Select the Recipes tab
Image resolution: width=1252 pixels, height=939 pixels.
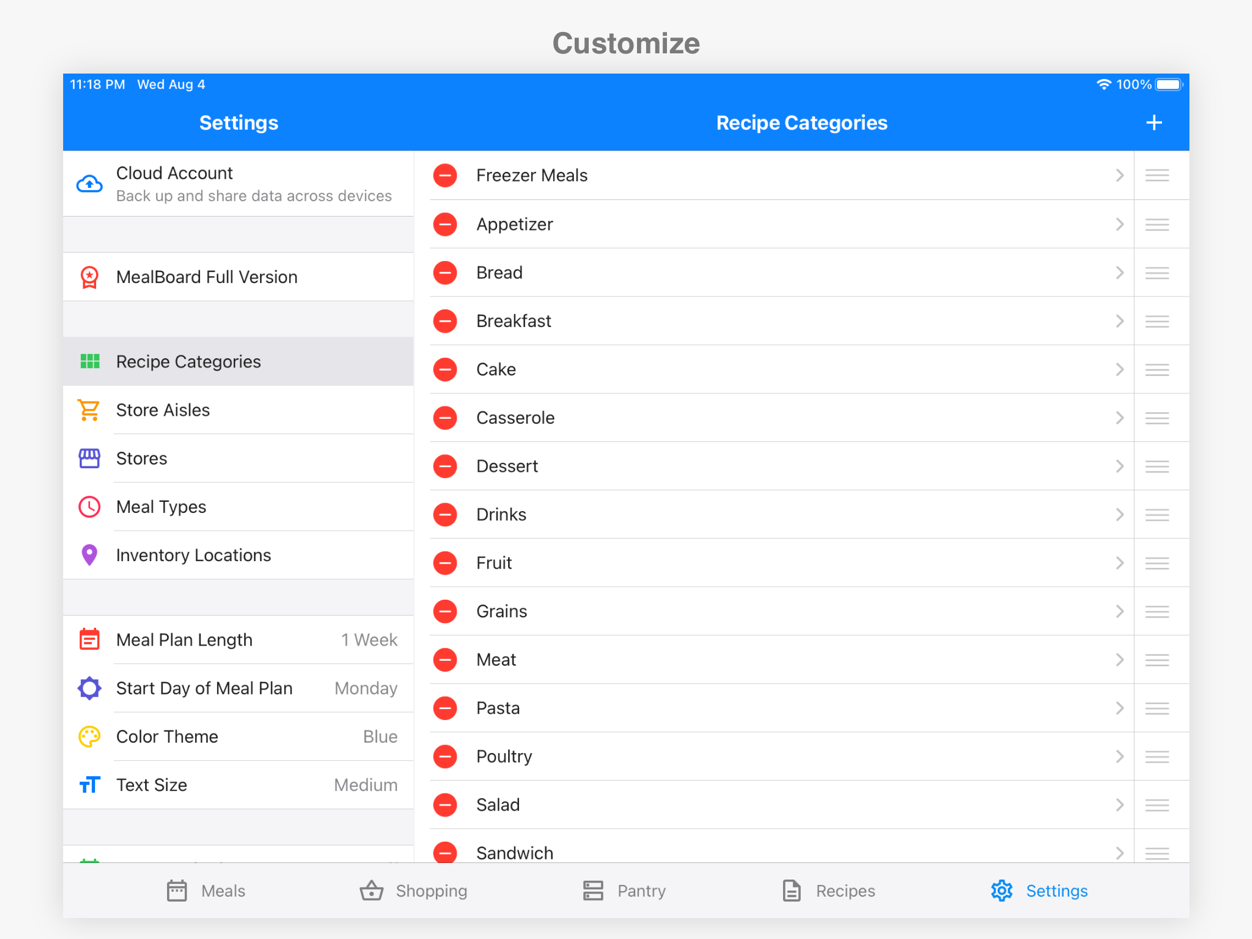[828, 891]
